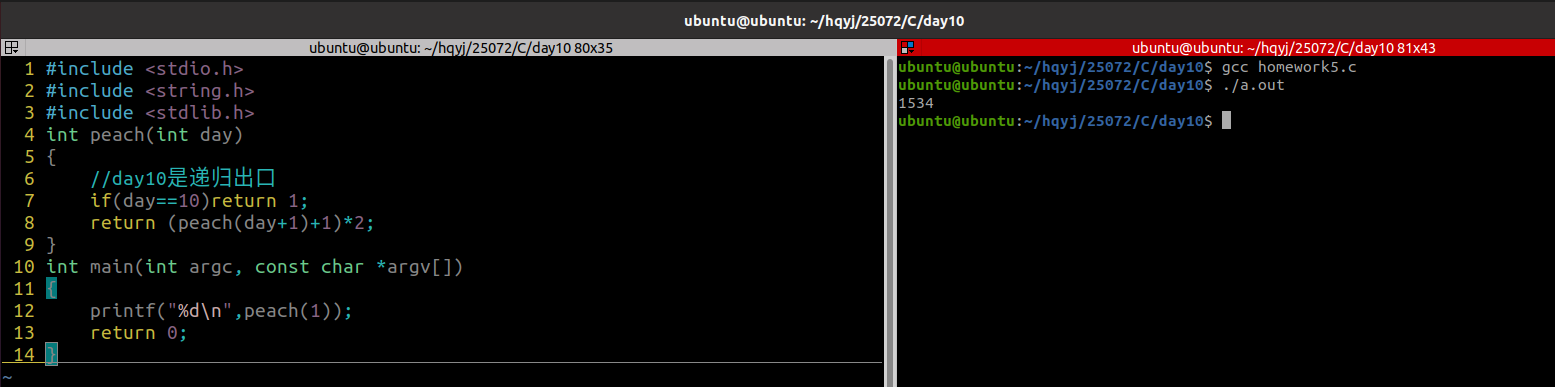Click the 'return 0;' line
Viewport: 1555px width, 387px height.
(139, 333)
